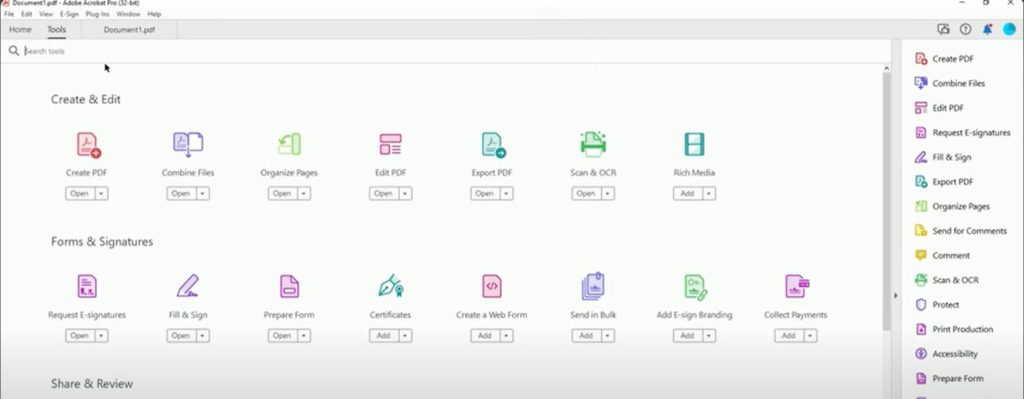This screenshot has width=1024, height=399.
Task: Click the Create PDF tool icon in Create & Edit
Action: (88, 145)
